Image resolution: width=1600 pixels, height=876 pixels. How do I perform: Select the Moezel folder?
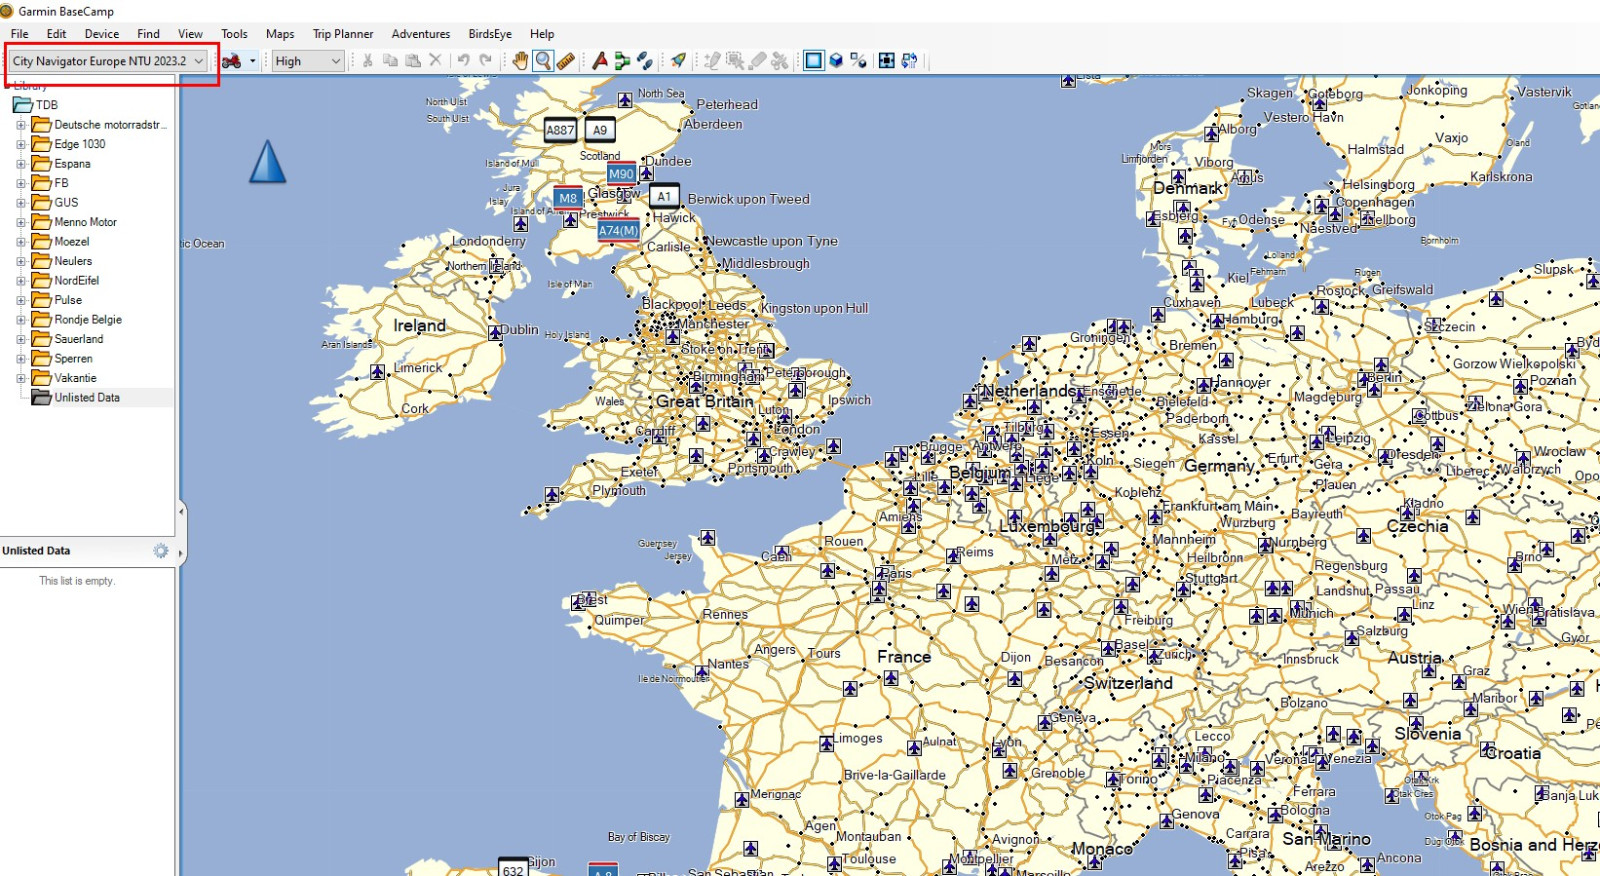[x=60, y=242]
